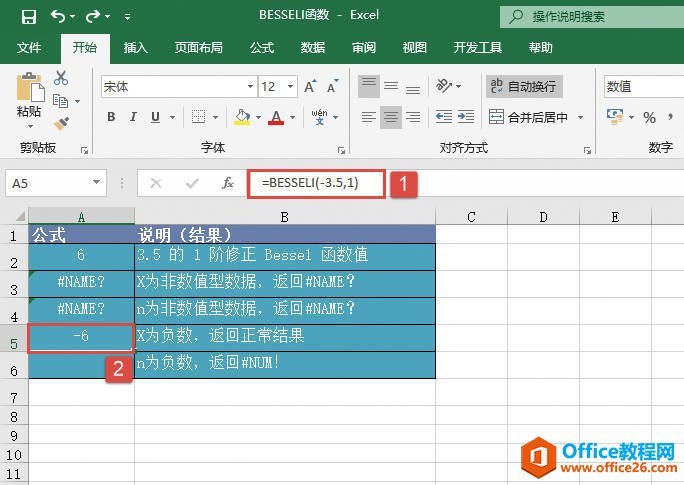Select Top Align icon

click(369, 86)
